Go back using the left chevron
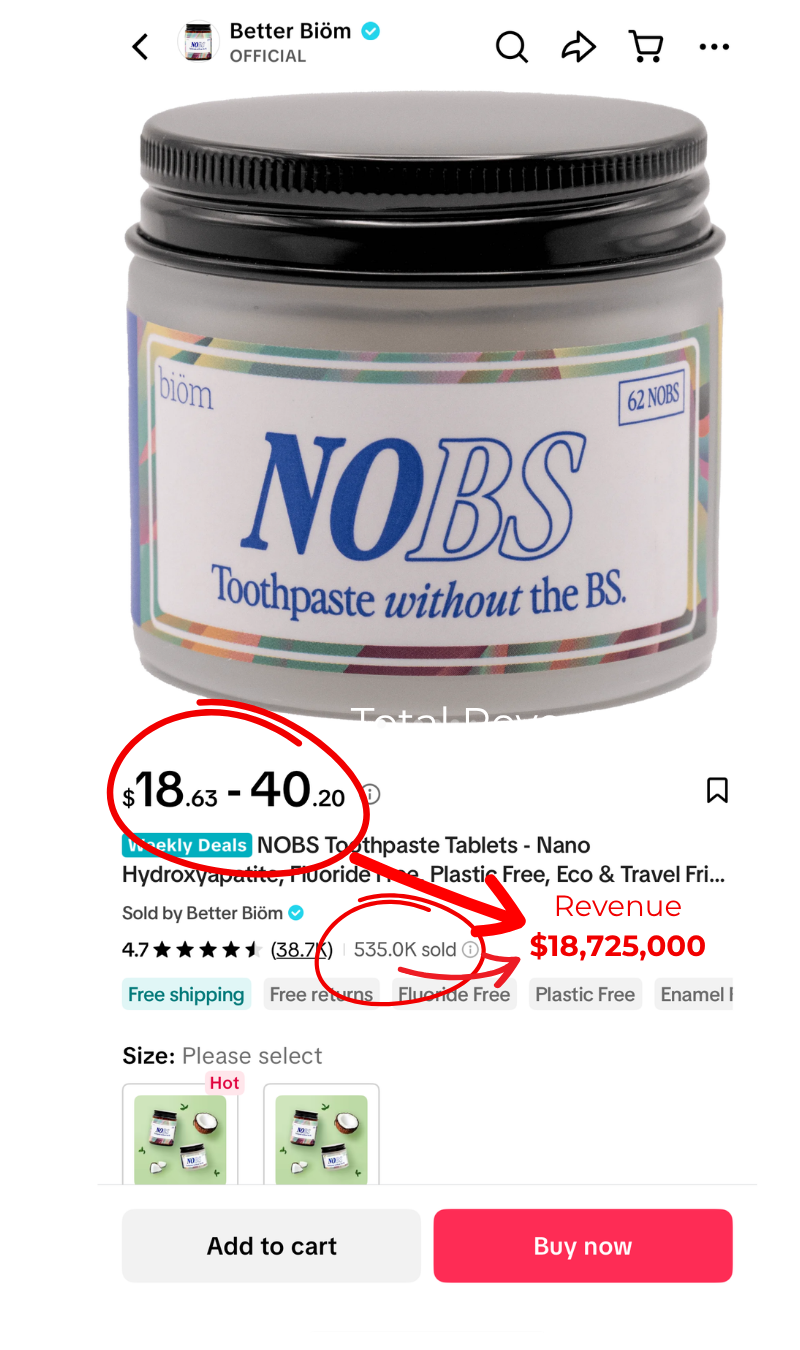The image size is (800, 1350). [140, 46]
